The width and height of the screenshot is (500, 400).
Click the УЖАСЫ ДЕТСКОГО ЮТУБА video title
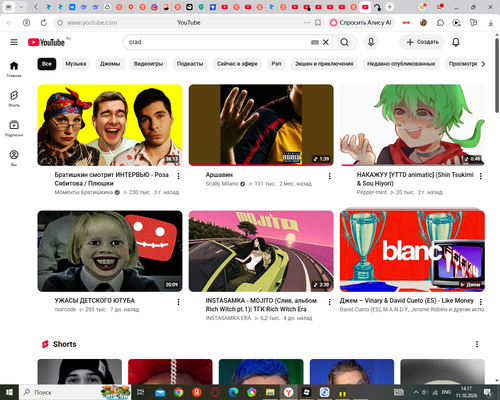click(95, 301)
